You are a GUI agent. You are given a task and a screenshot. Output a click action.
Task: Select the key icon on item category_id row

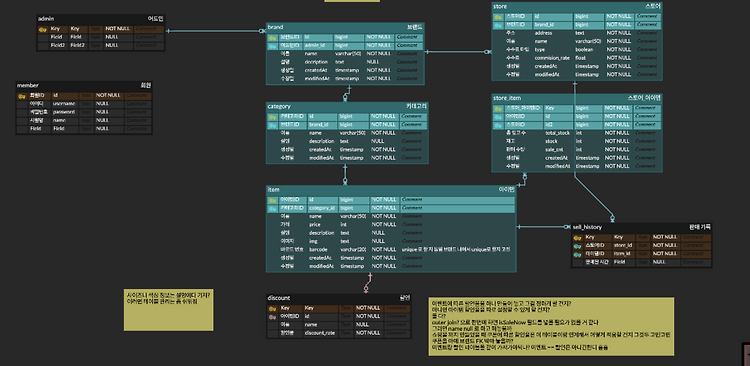272,208
